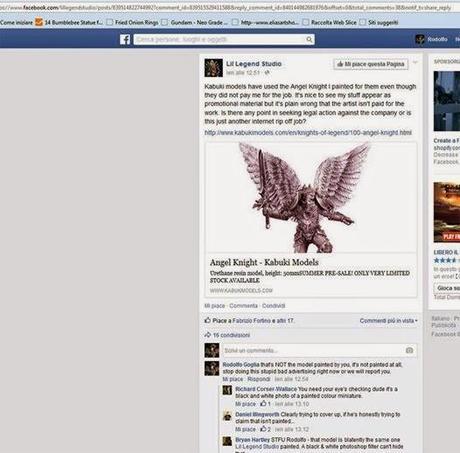
Task: Open Rodolfo profile avatar in header
Action: pyautogui.click(x=420, y=39)
